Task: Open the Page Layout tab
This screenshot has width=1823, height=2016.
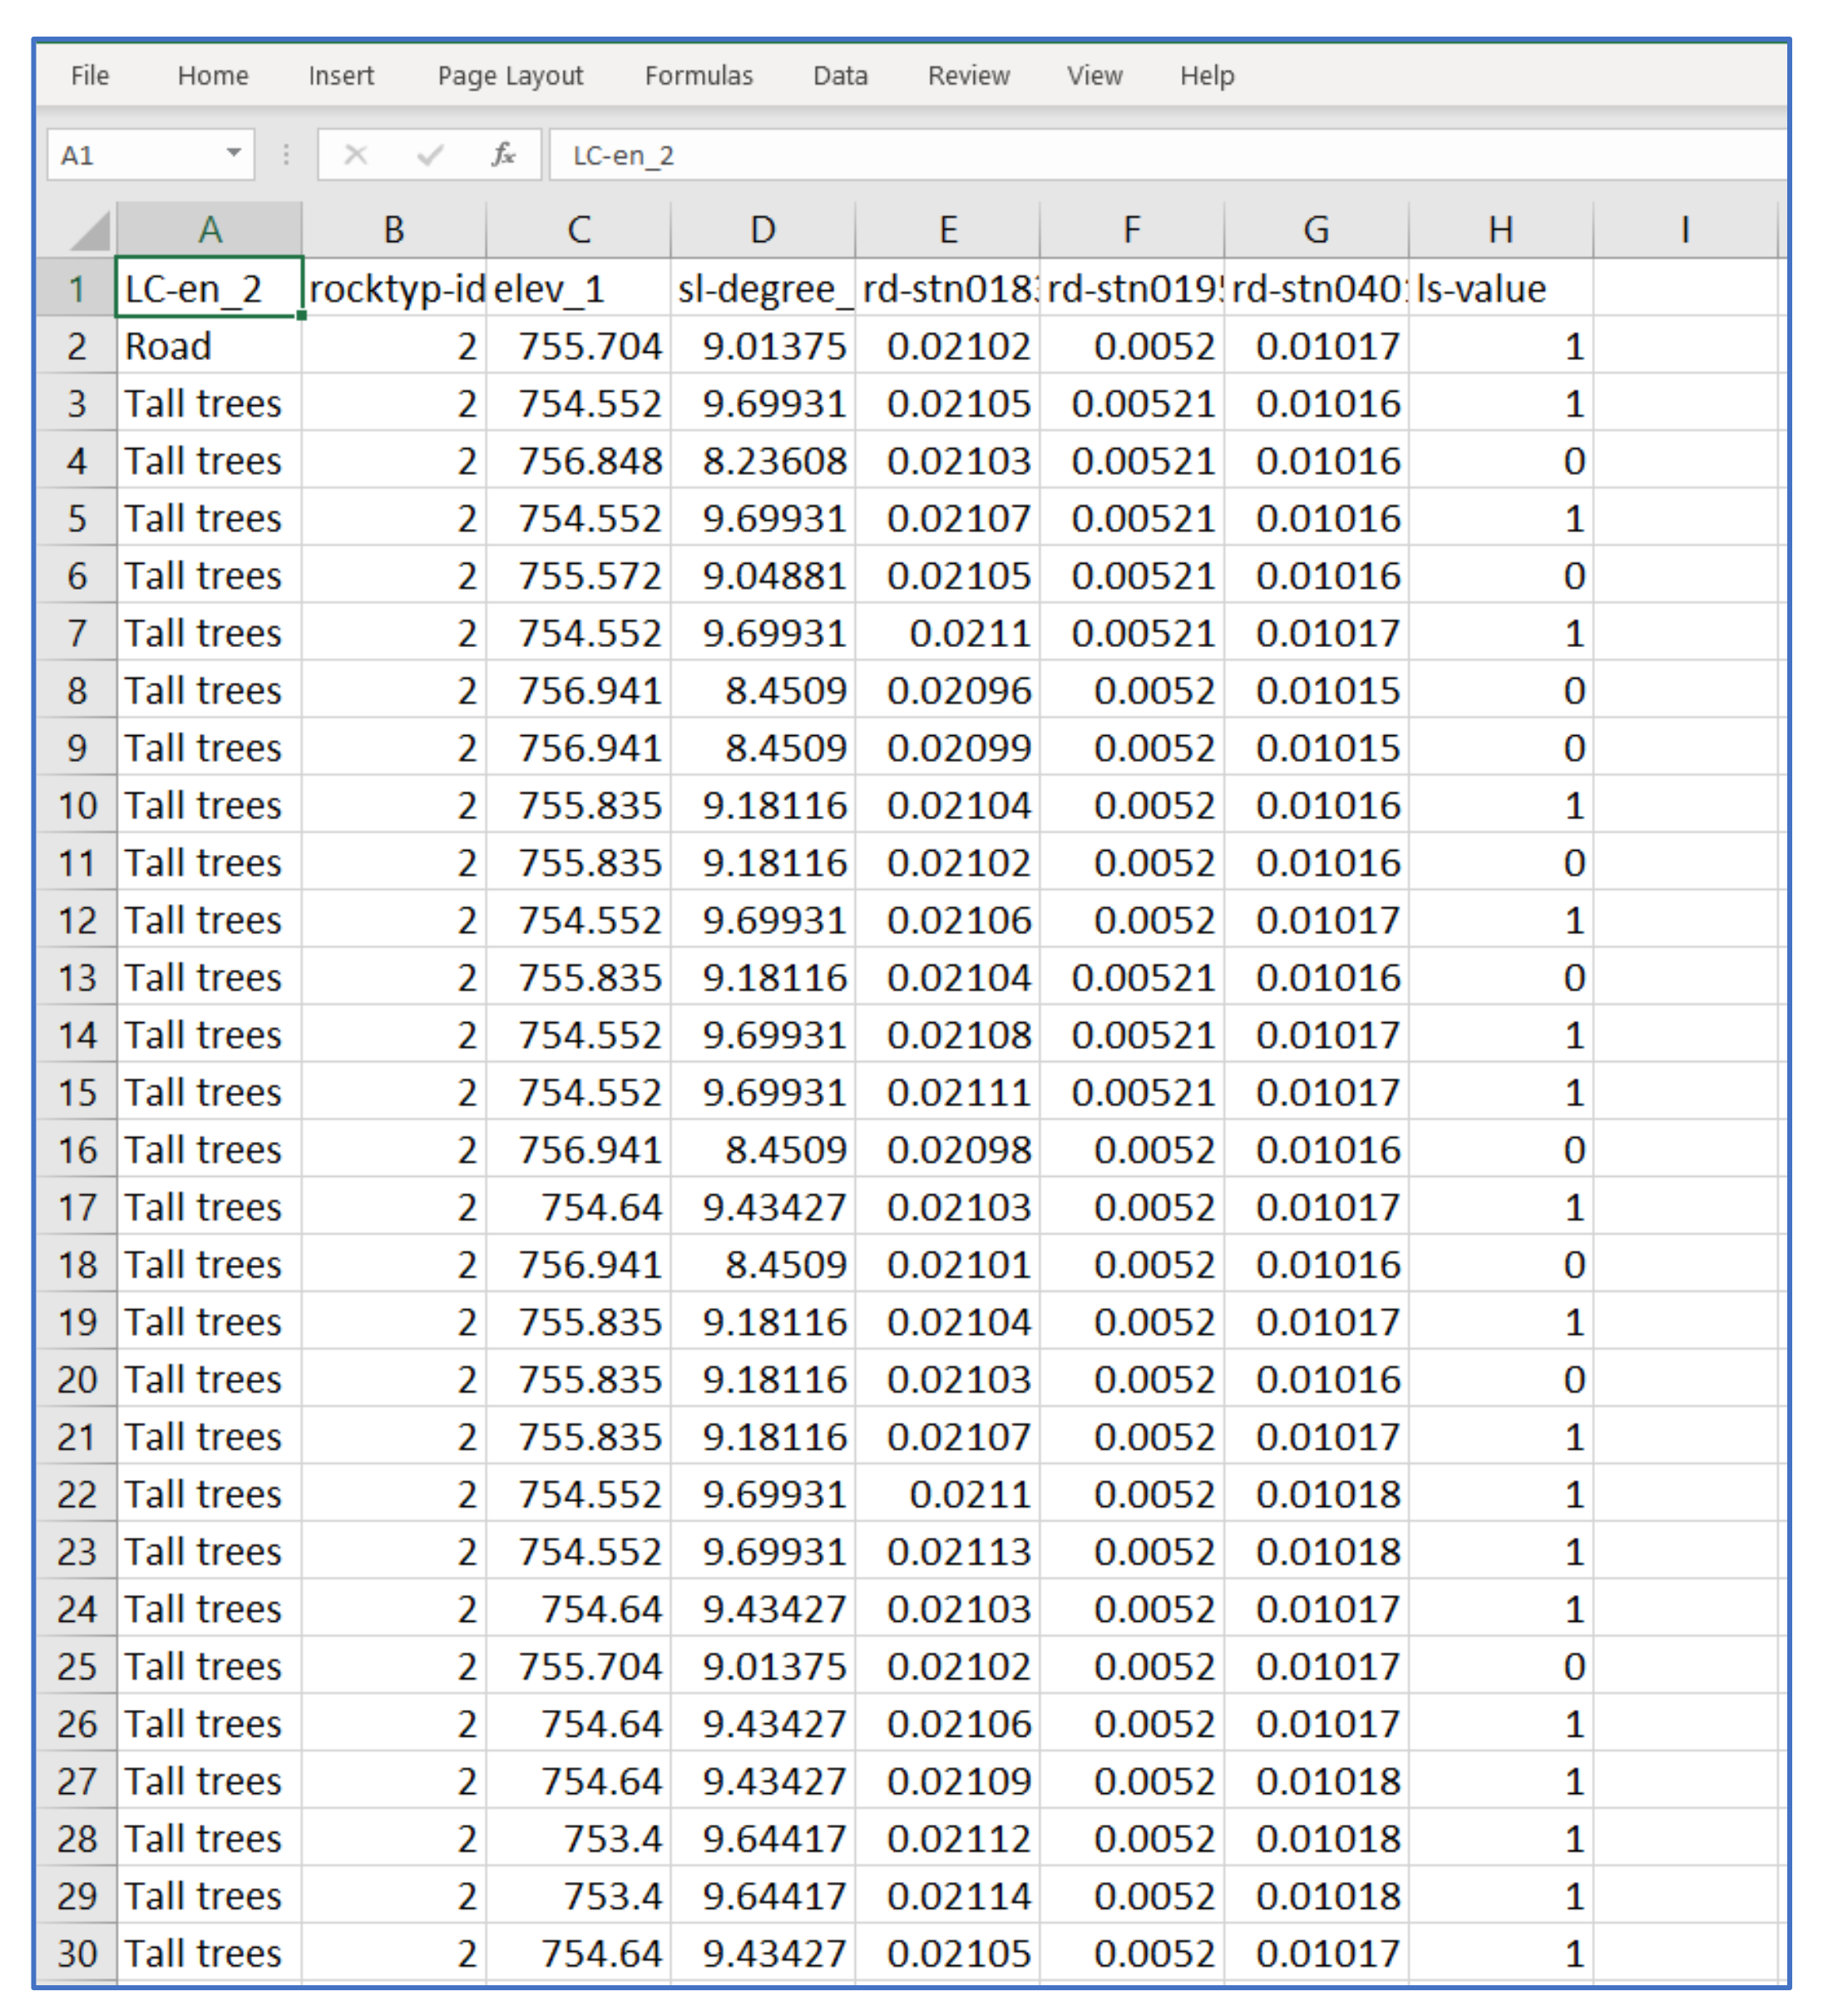Action: [510, 76]
